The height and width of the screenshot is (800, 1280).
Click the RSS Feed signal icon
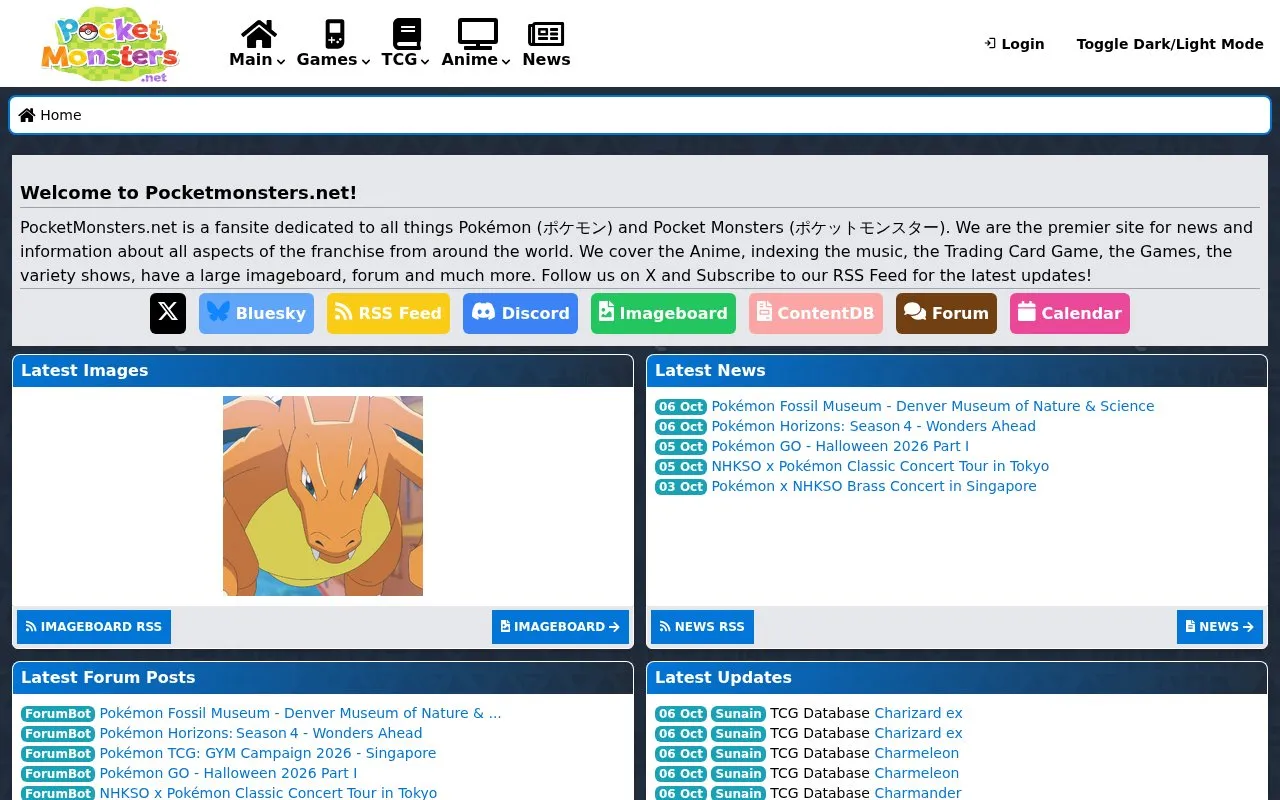[344, 312]
